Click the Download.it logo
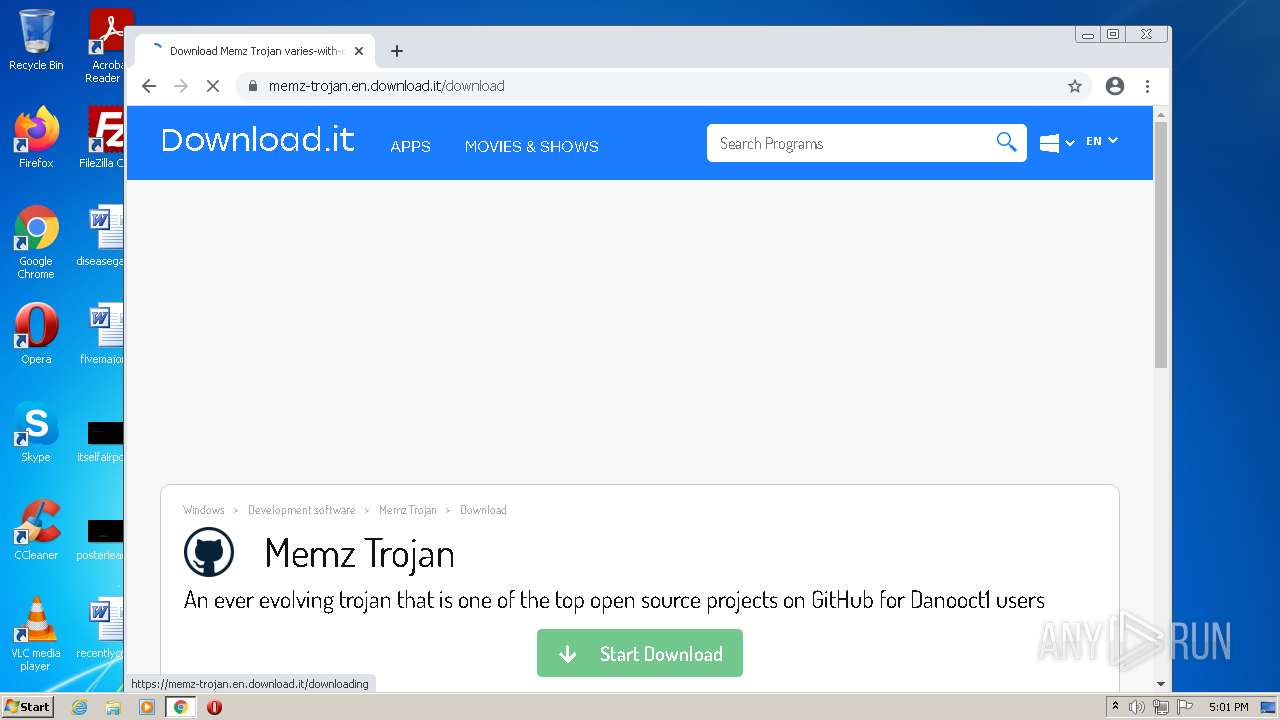The image size is (1280, 720). click(x=258, y=140)
